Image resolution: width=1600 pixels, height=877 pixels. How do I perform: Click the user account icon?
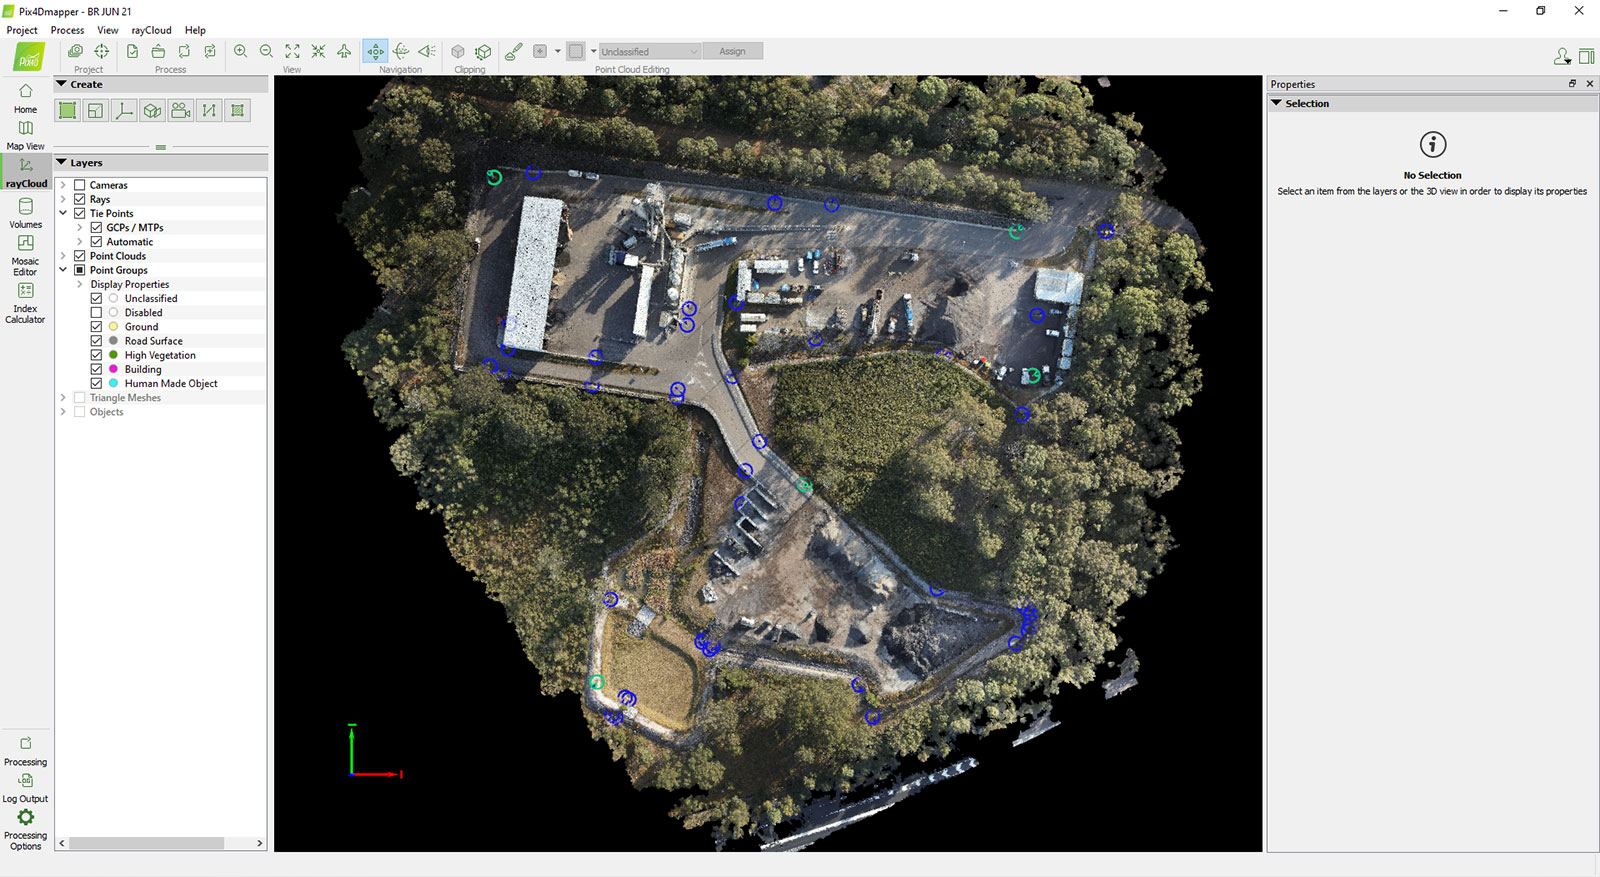click(1562, 57)
